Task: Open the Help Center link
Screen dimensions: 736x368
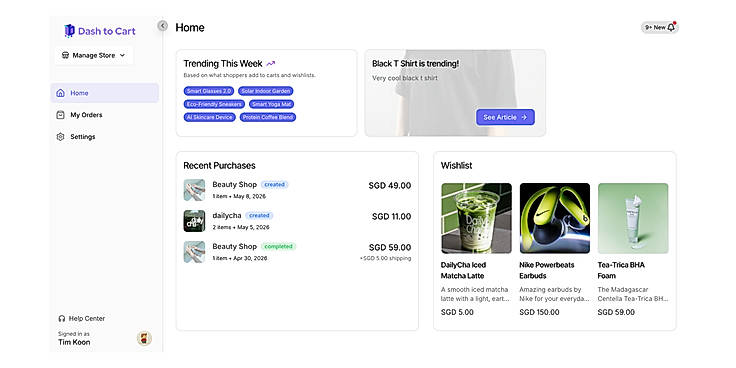Action: [82, 318]
